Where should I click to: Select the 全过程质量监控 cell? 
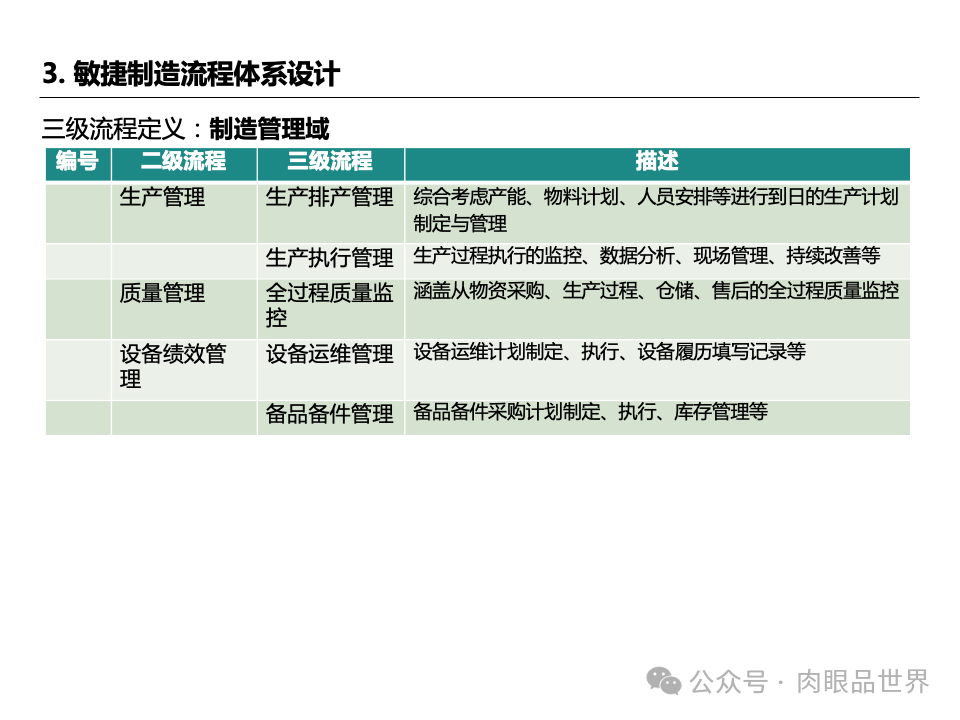pos(331,308)
